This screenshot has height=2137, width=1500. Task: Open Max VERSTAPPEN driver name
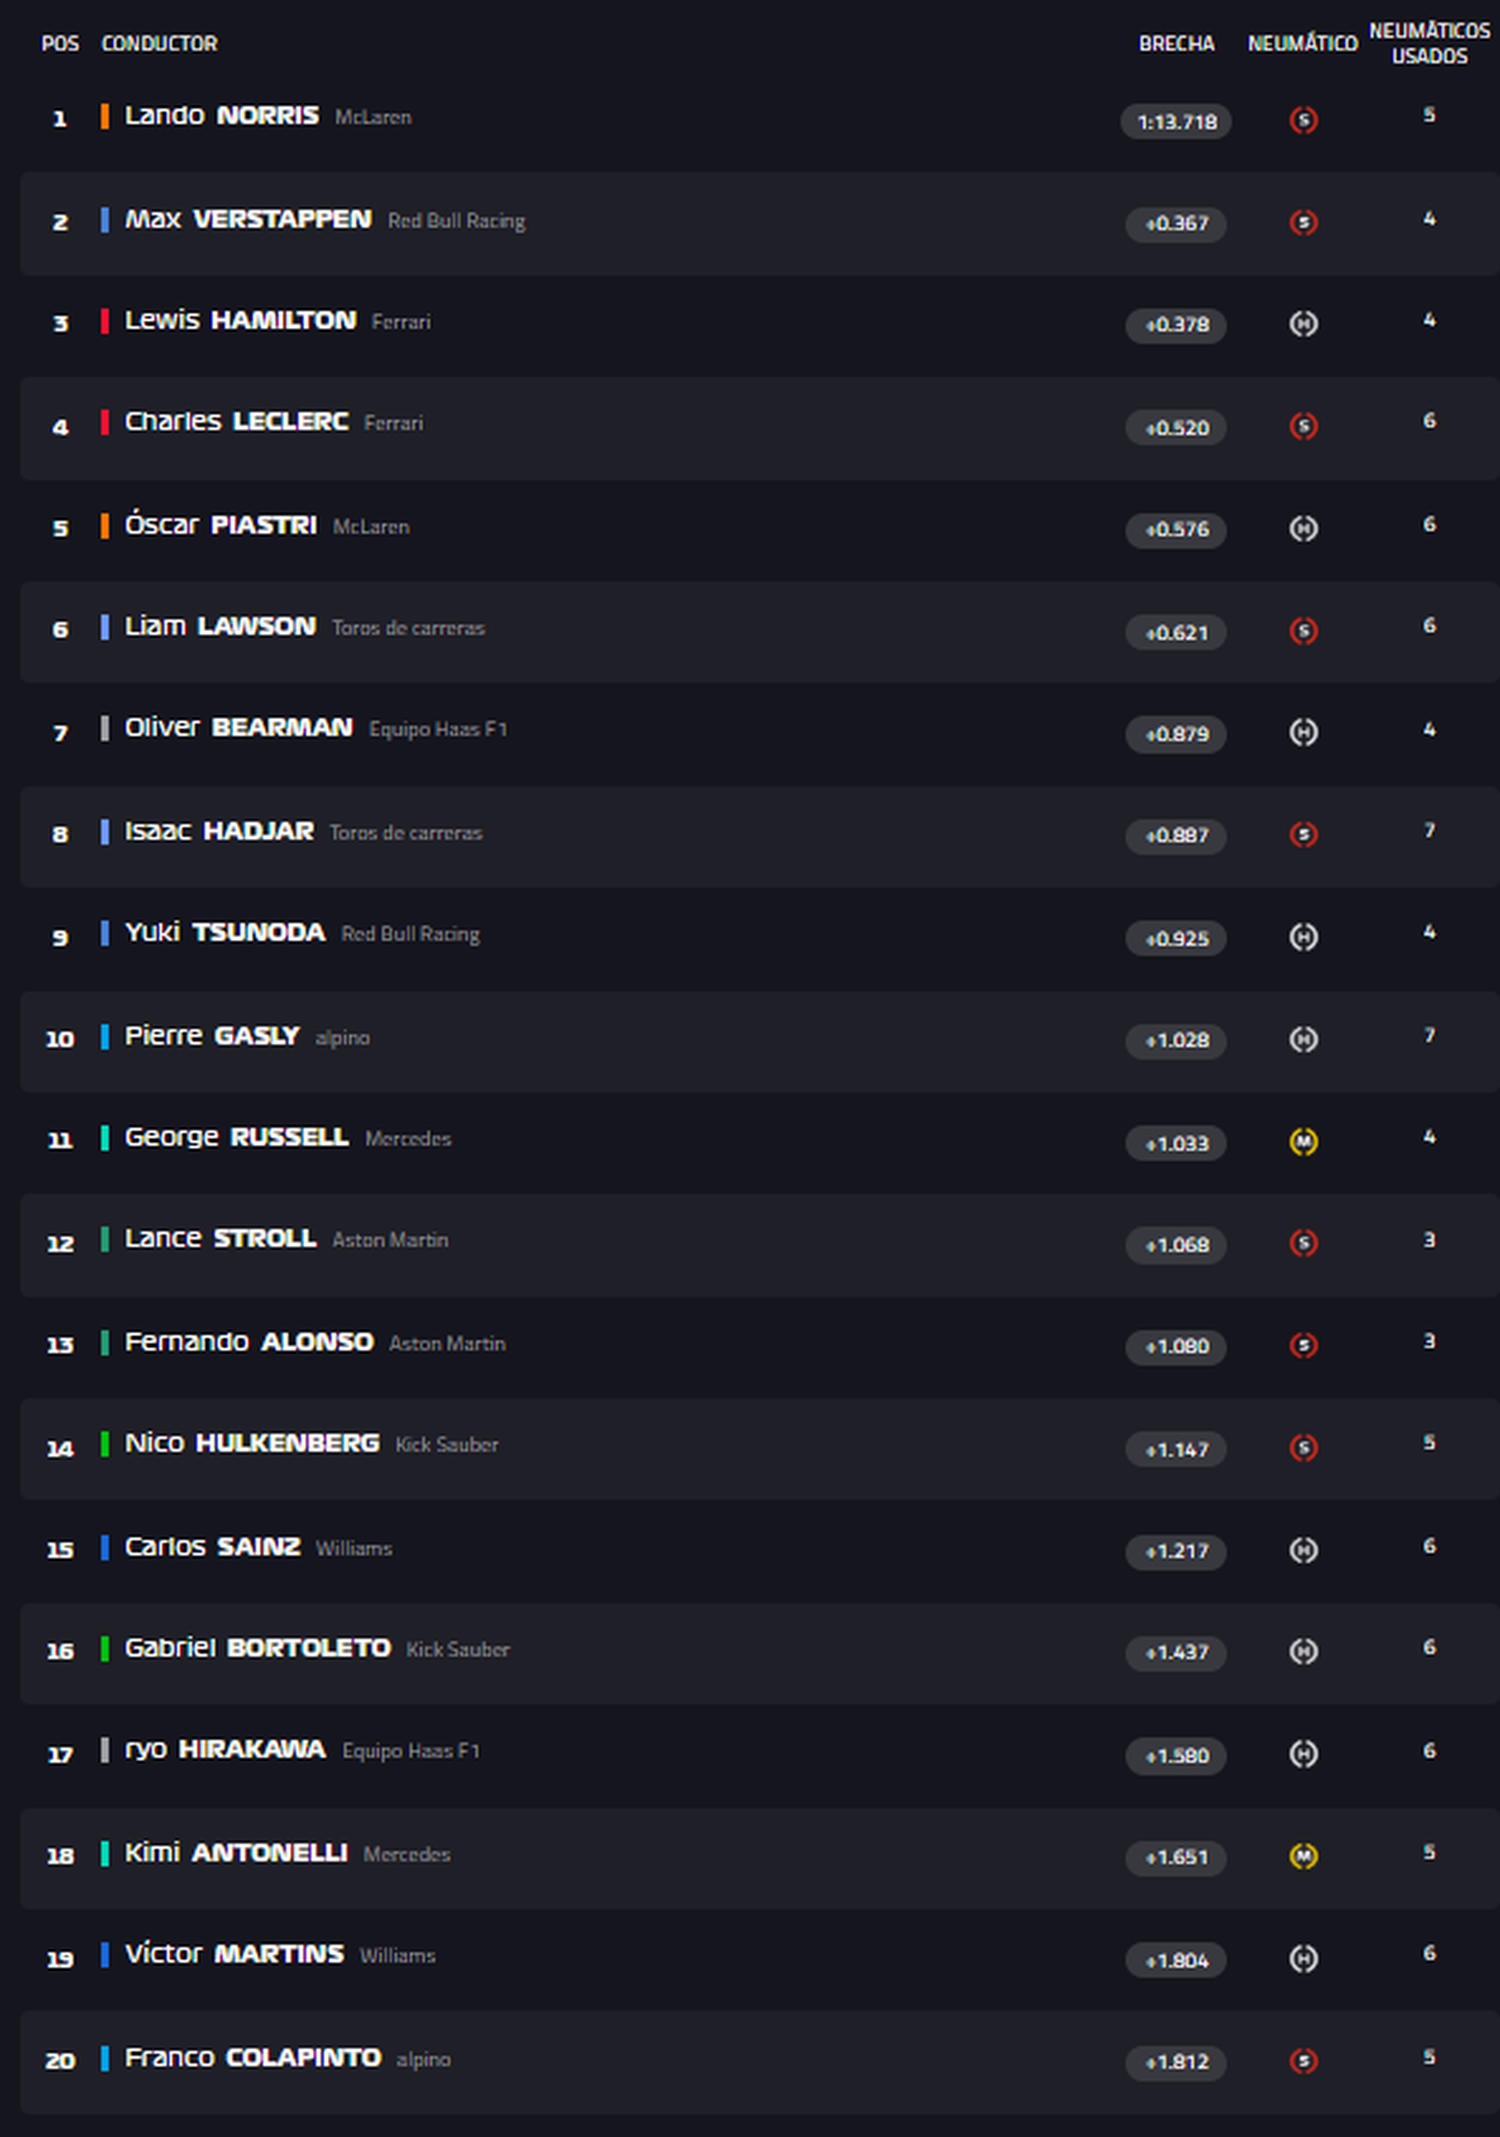(x=248, y=219)
